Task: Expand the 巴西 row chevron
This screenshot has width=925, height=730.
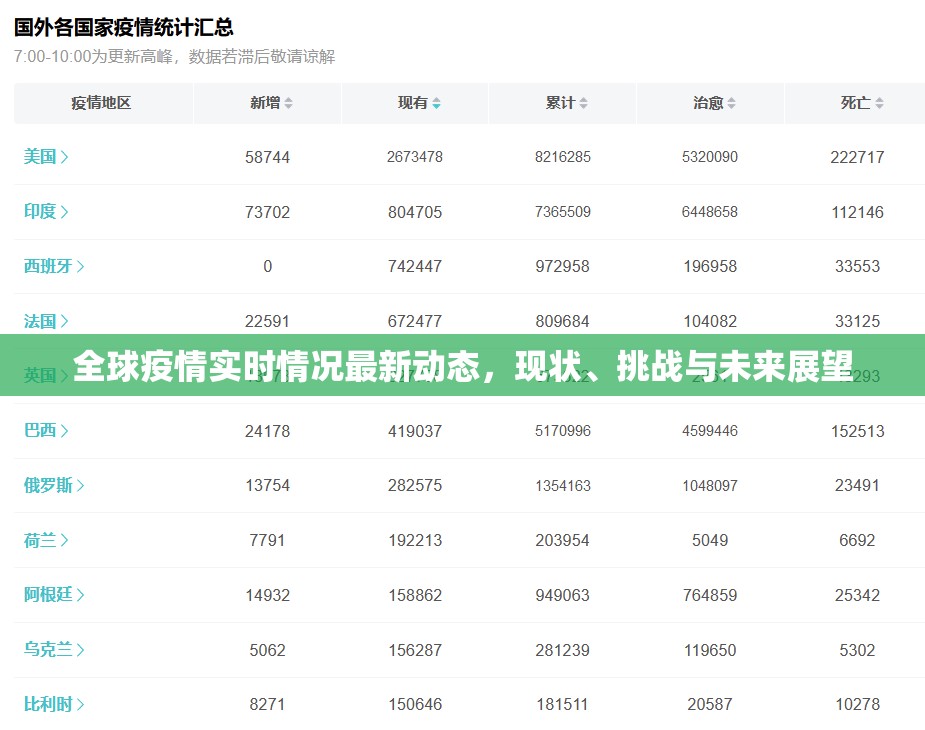Action: (64, 431)
